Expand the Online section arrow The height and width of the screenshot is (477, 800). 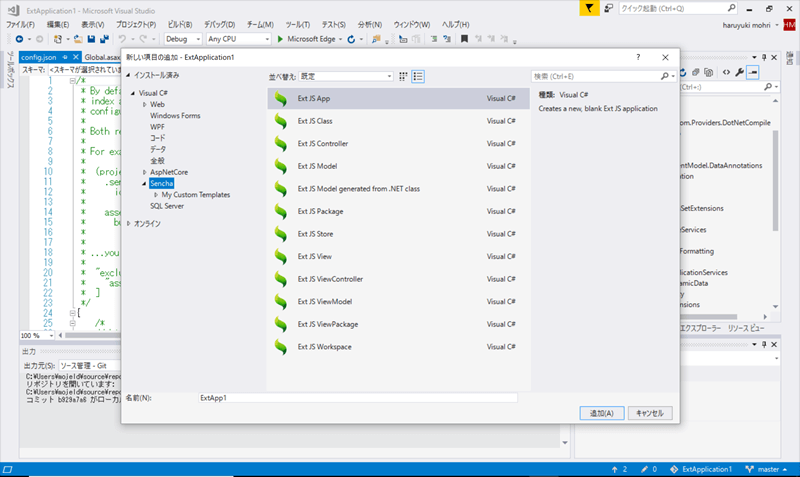(x=129, y=223)
